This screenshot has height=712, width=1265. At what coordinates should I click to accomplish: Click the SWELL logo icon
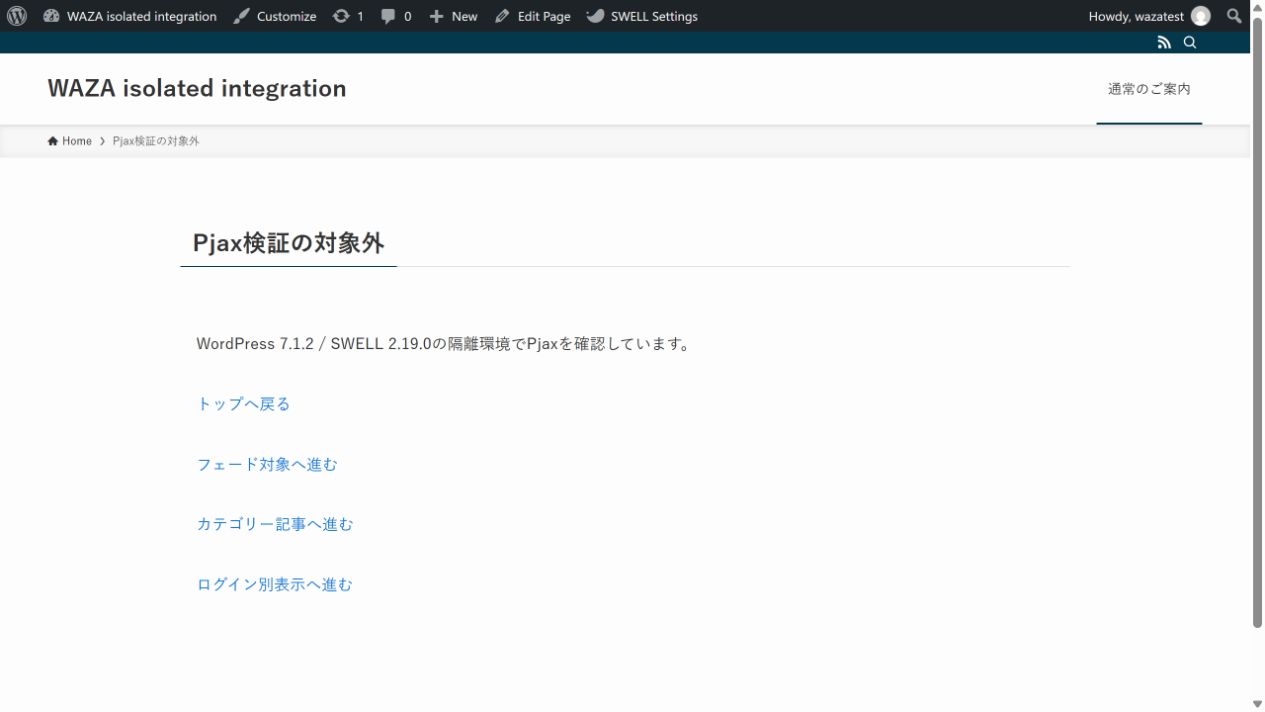[595, 16]
